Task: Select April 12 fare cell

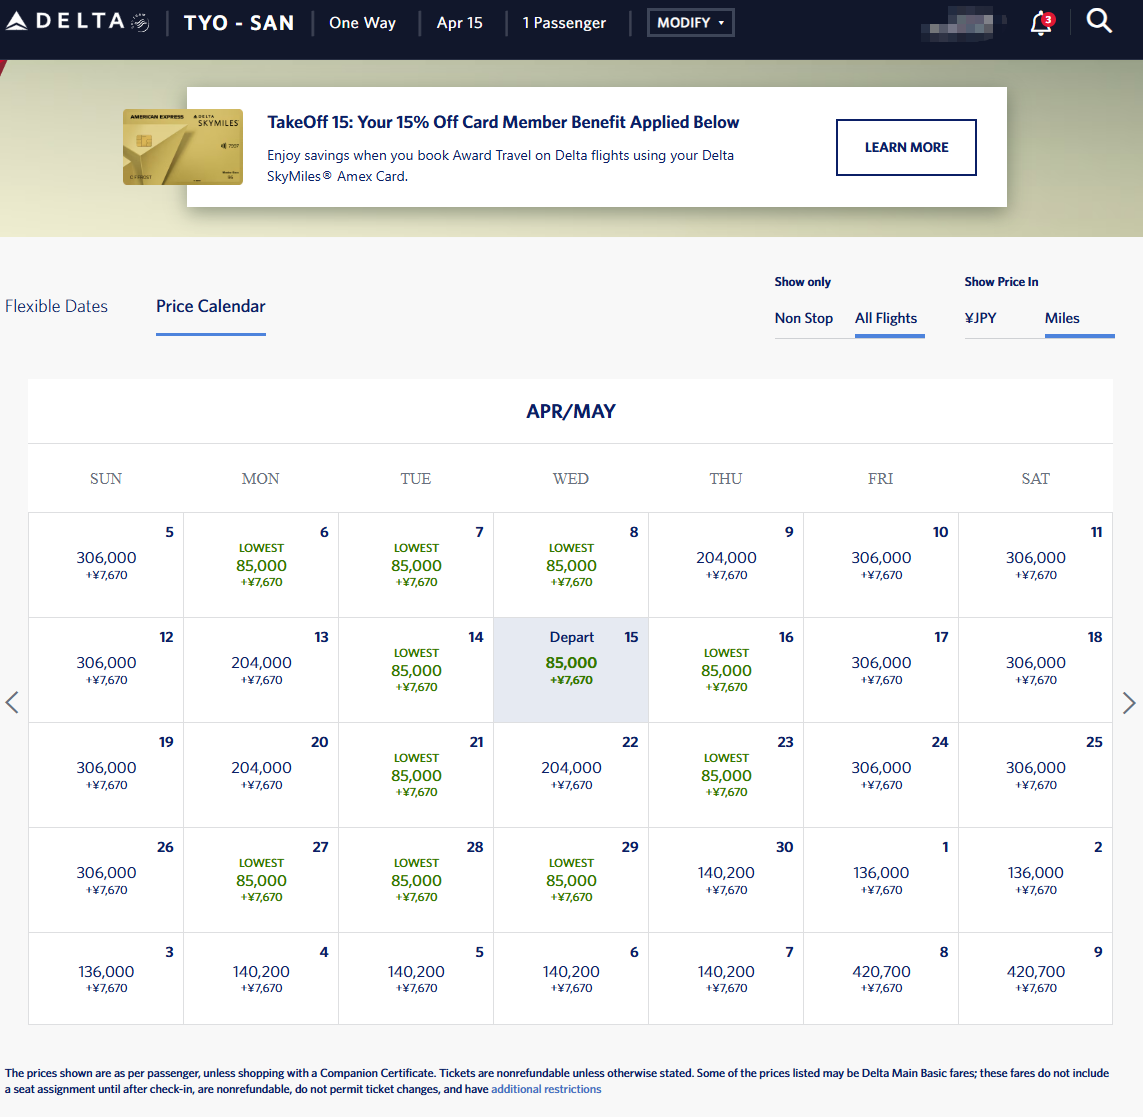Action: coord(106,670)
